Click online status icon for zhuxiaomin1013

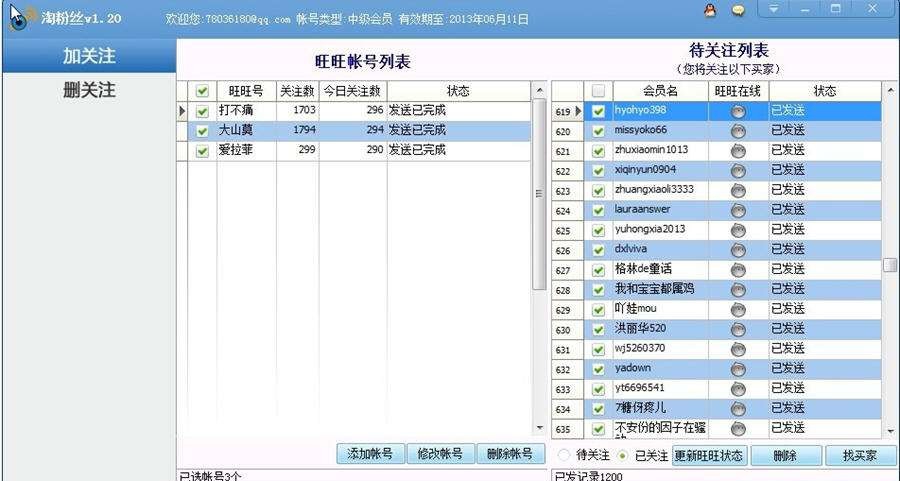point(738,151)
